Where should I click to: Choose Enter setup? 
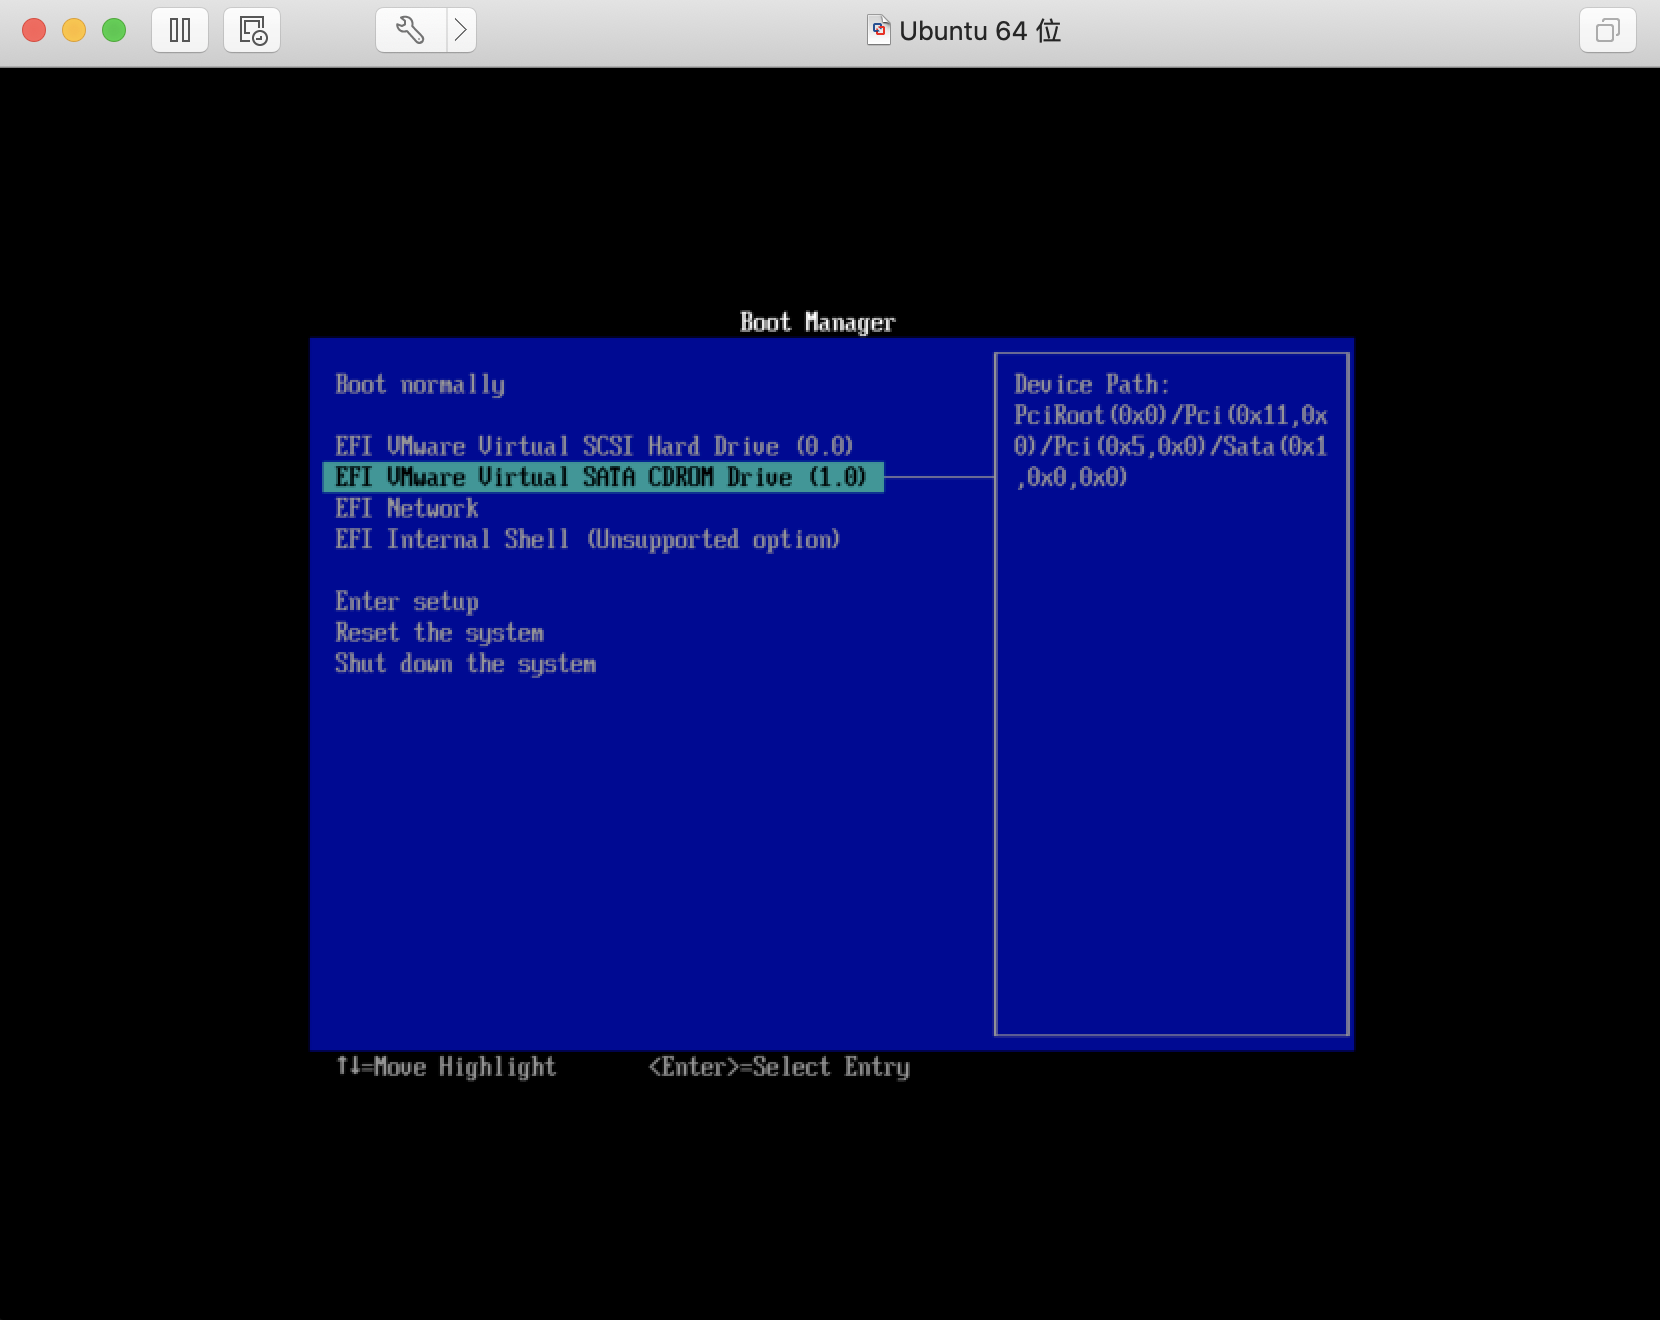tap(407, 601)
